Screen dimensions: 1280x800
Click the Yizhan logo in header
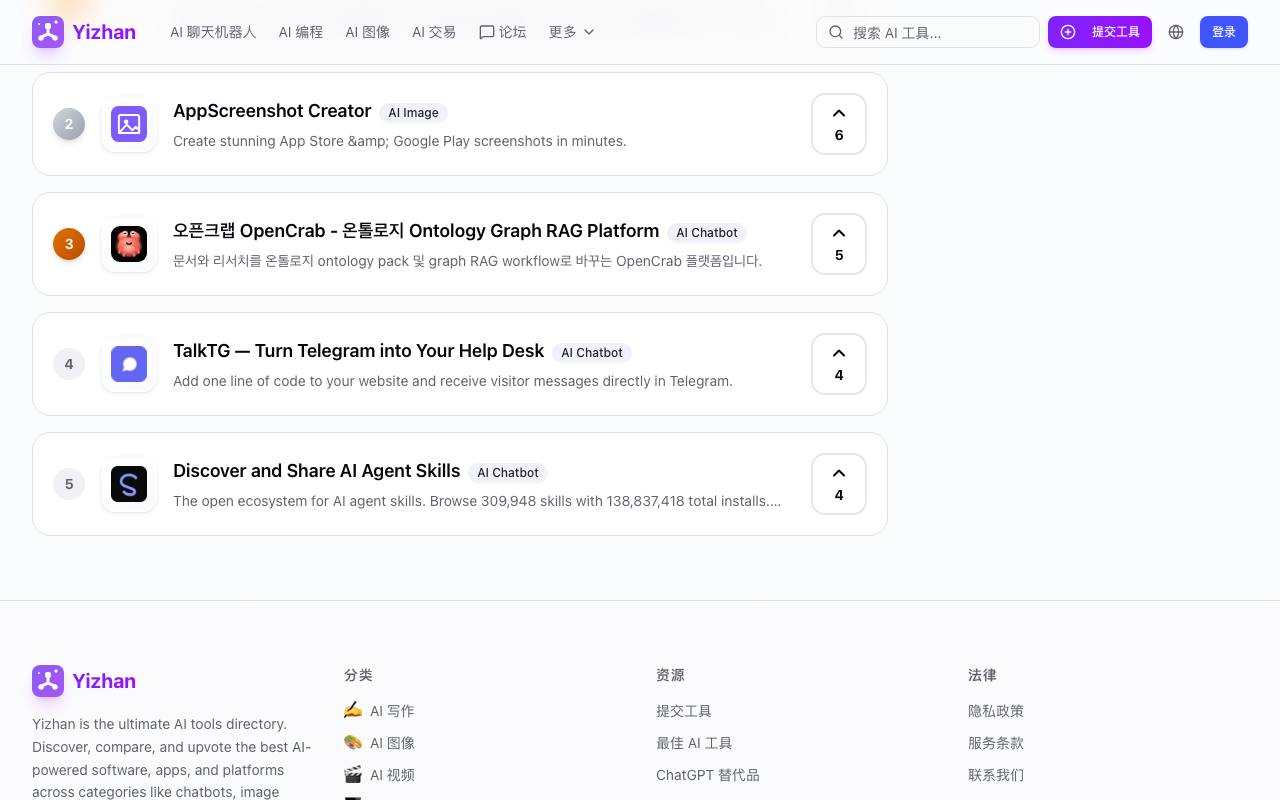(x=84, y=32)
